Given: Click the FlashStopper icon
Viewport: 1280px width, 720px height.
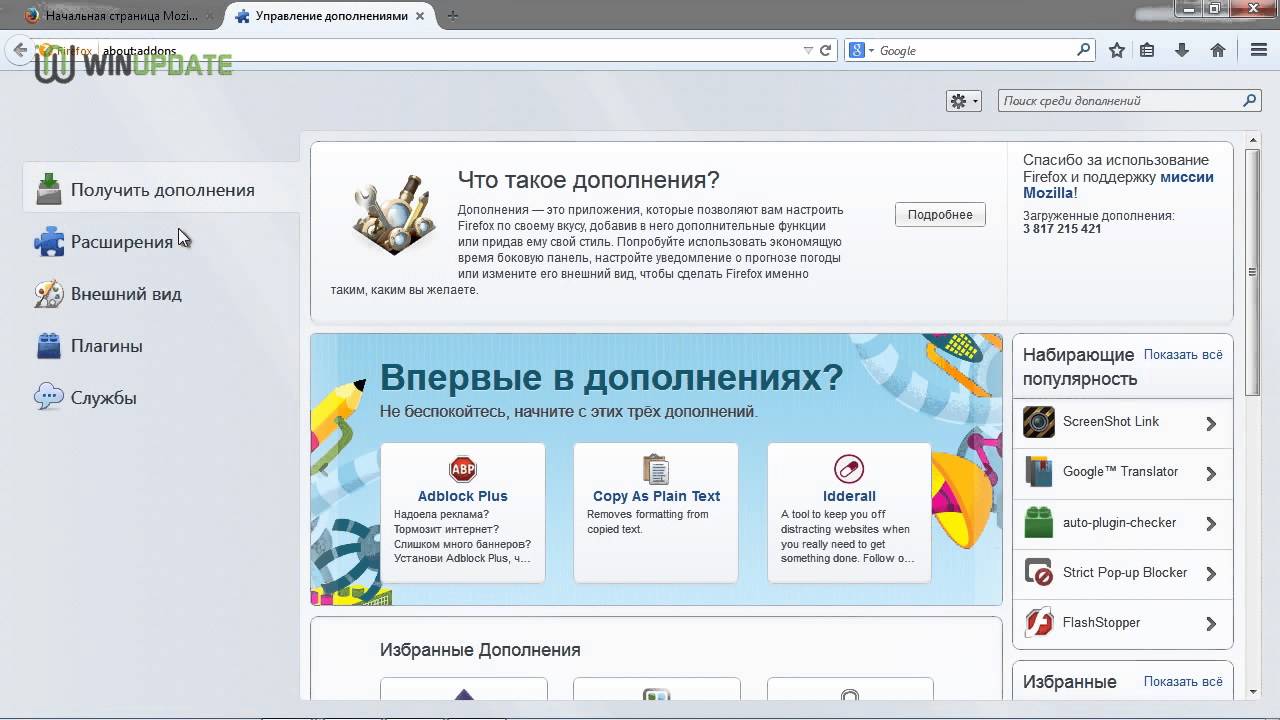Looking at the screenshot, I should coord(1039,622).
